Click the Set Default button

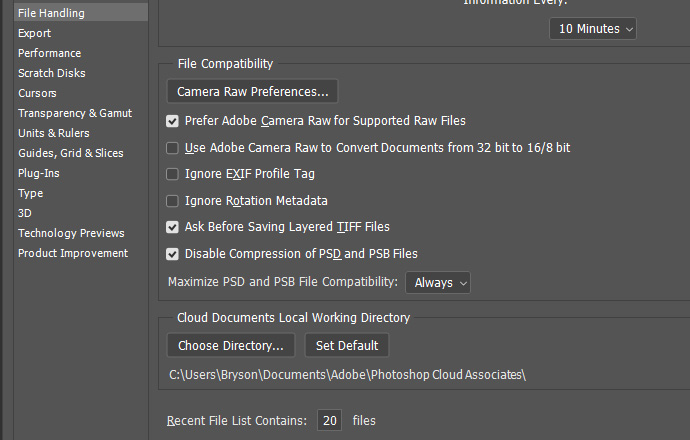(x=347, y=345)
